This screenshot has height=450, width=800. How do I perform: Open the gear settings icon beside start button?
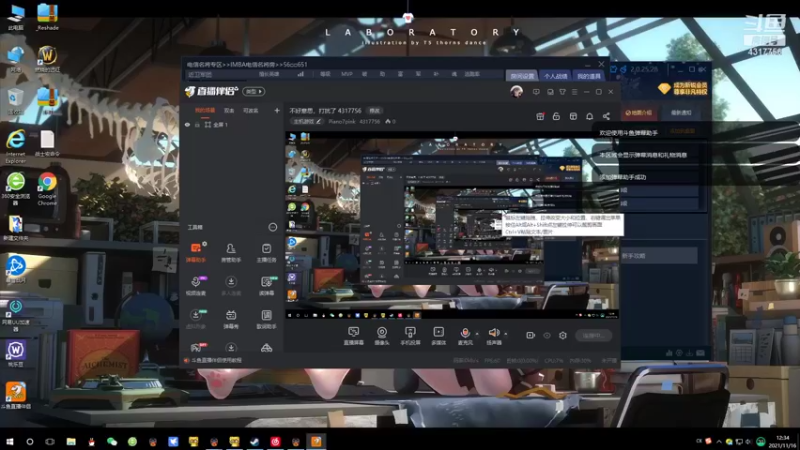pos(563,335)
